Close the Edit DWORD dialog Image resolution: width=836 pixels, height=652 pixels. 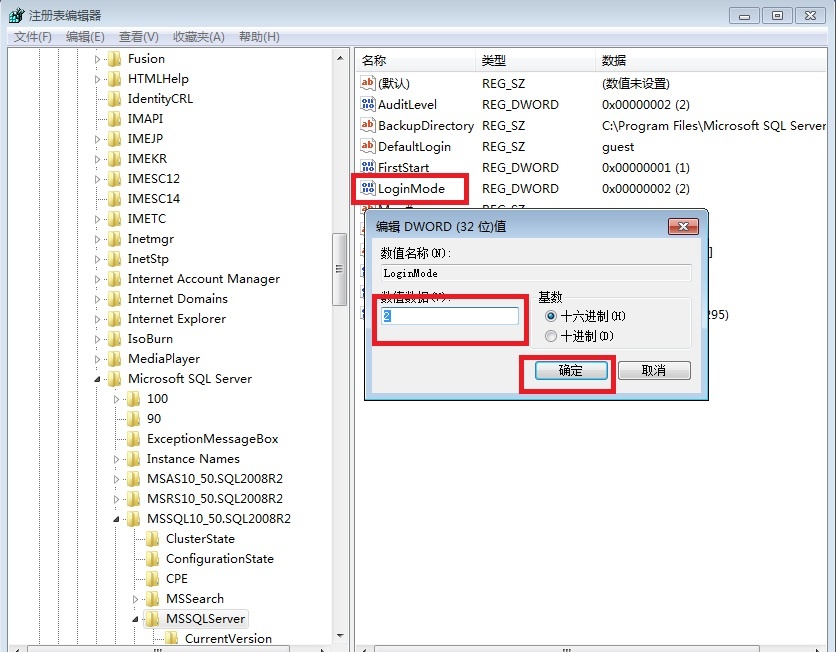(x=685, y=227)
